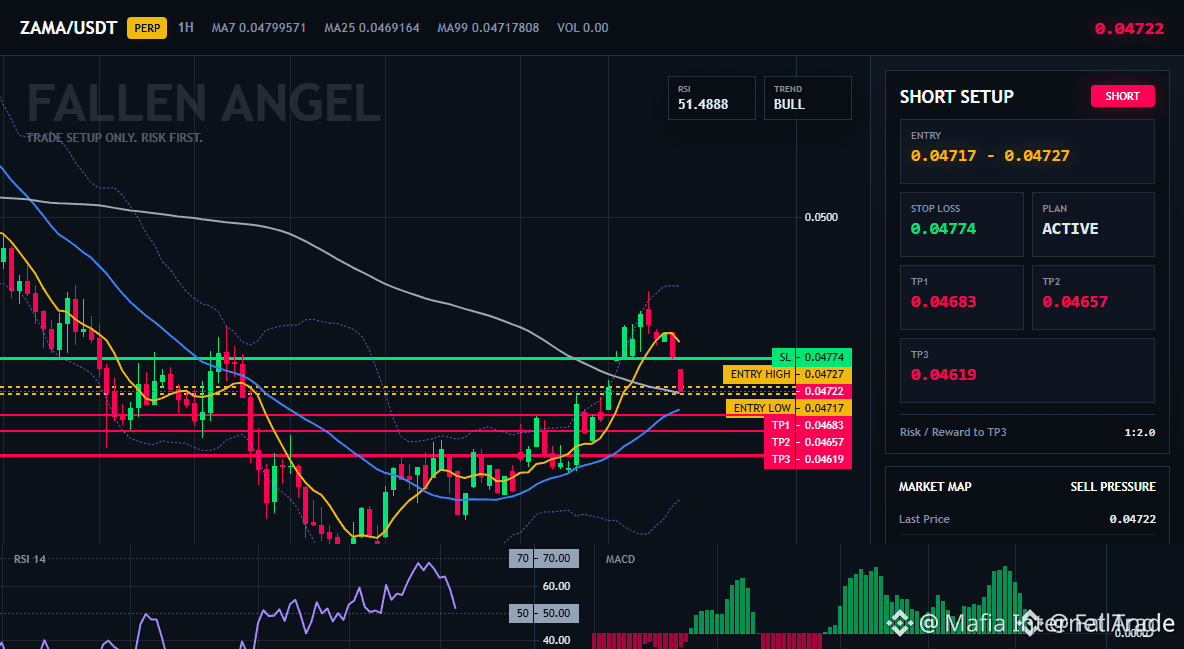Click the Risk / Reward to TP3 label
Screen dimensions: 1184x649
[x=953, y=432]
